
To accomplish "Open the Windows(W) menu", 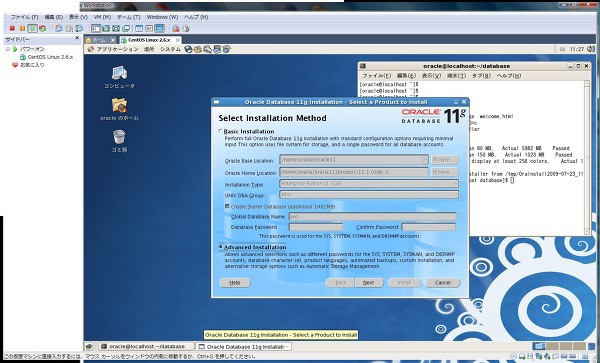I will (x=162, y=17).
